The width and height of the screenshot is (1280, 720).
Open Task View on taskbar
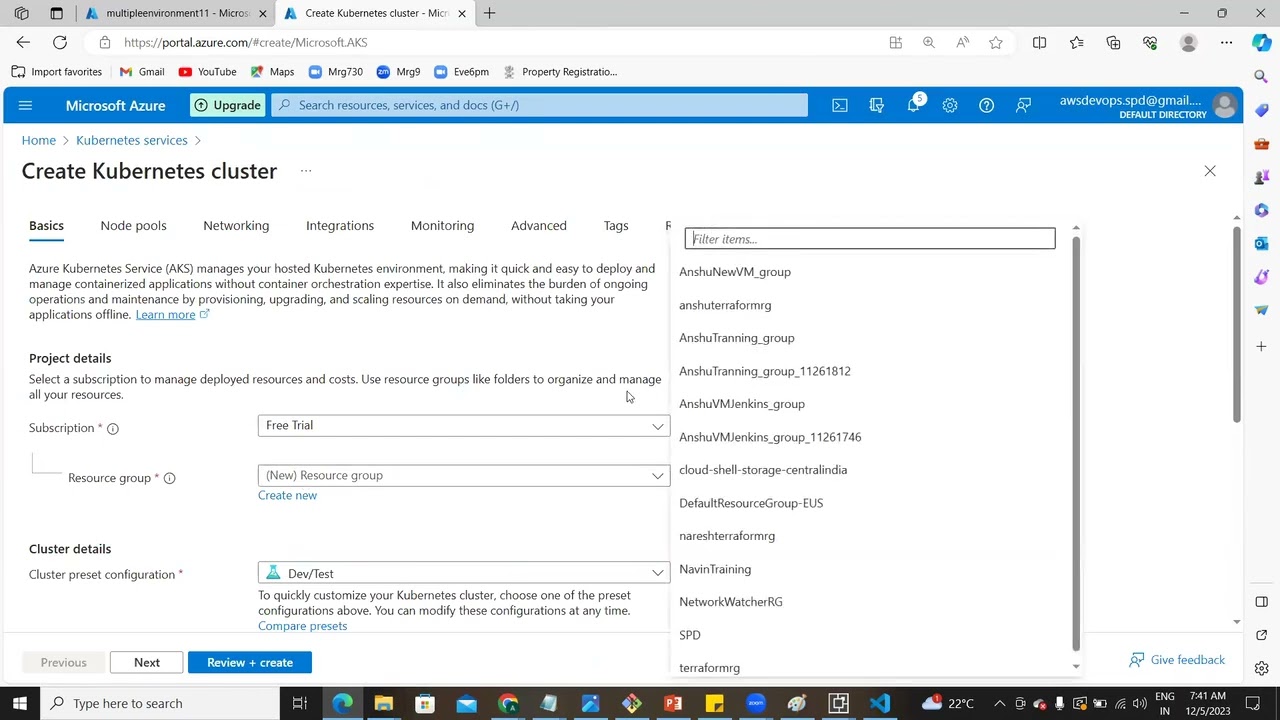pos(299,703)
